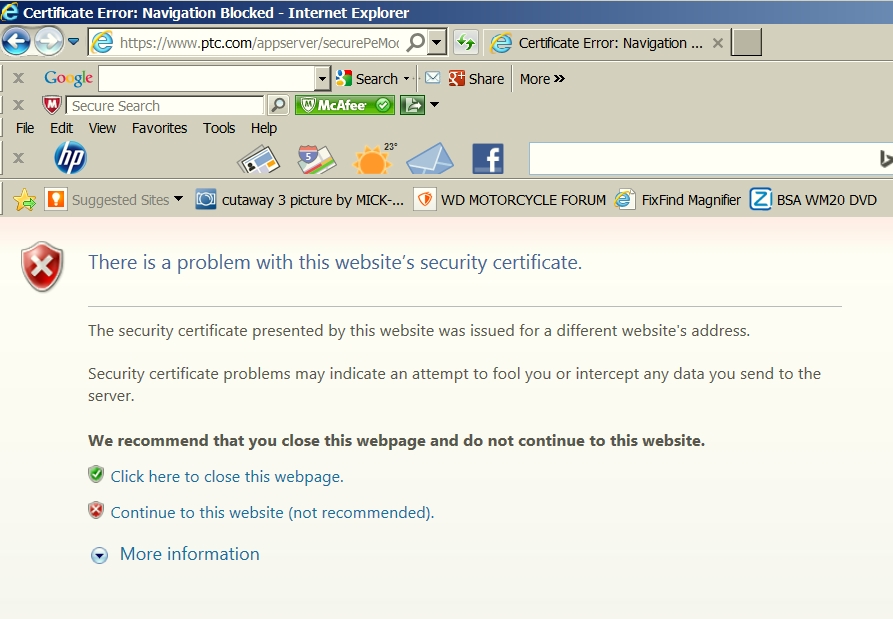Open the Edit menu
Image resolution: width=893 pixels, height=619 pixels.
tap(61, 128)
